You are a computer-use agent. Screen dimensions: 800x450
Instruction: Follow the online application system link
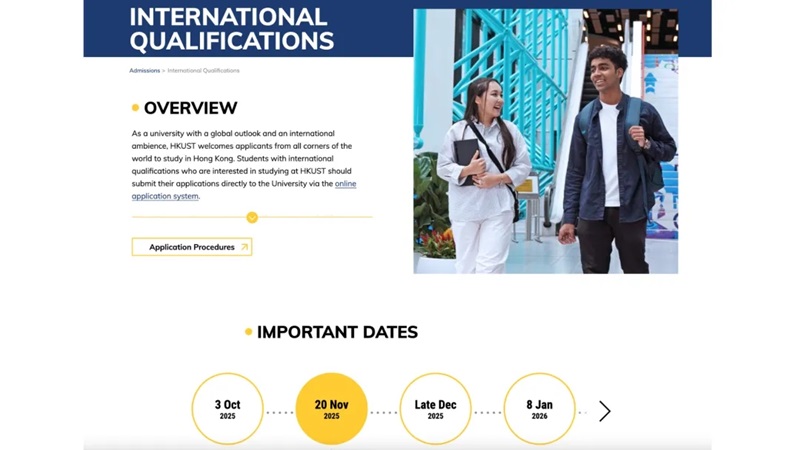tap(345, 184)
